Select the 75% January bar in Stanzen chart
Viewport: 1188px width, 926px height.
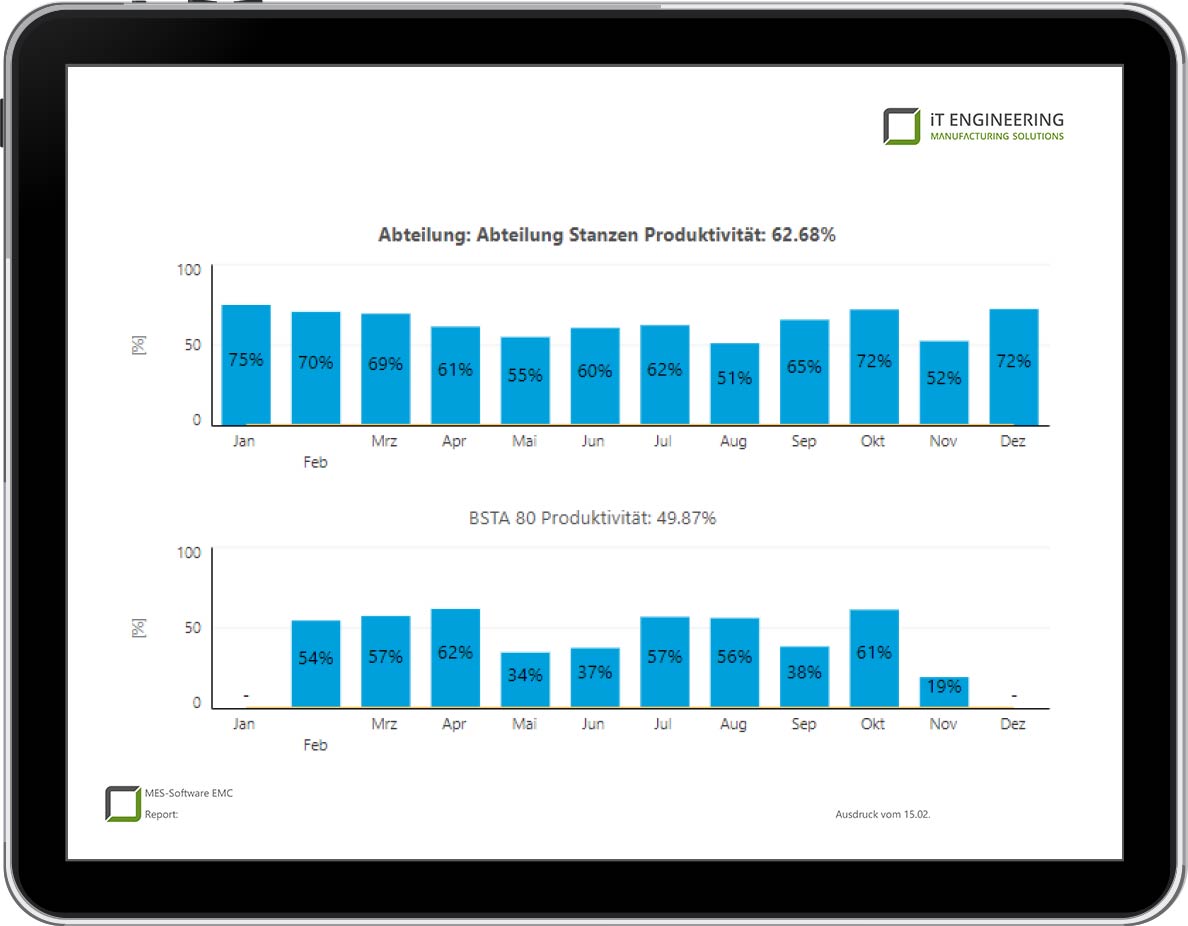[x=245, y=364]
